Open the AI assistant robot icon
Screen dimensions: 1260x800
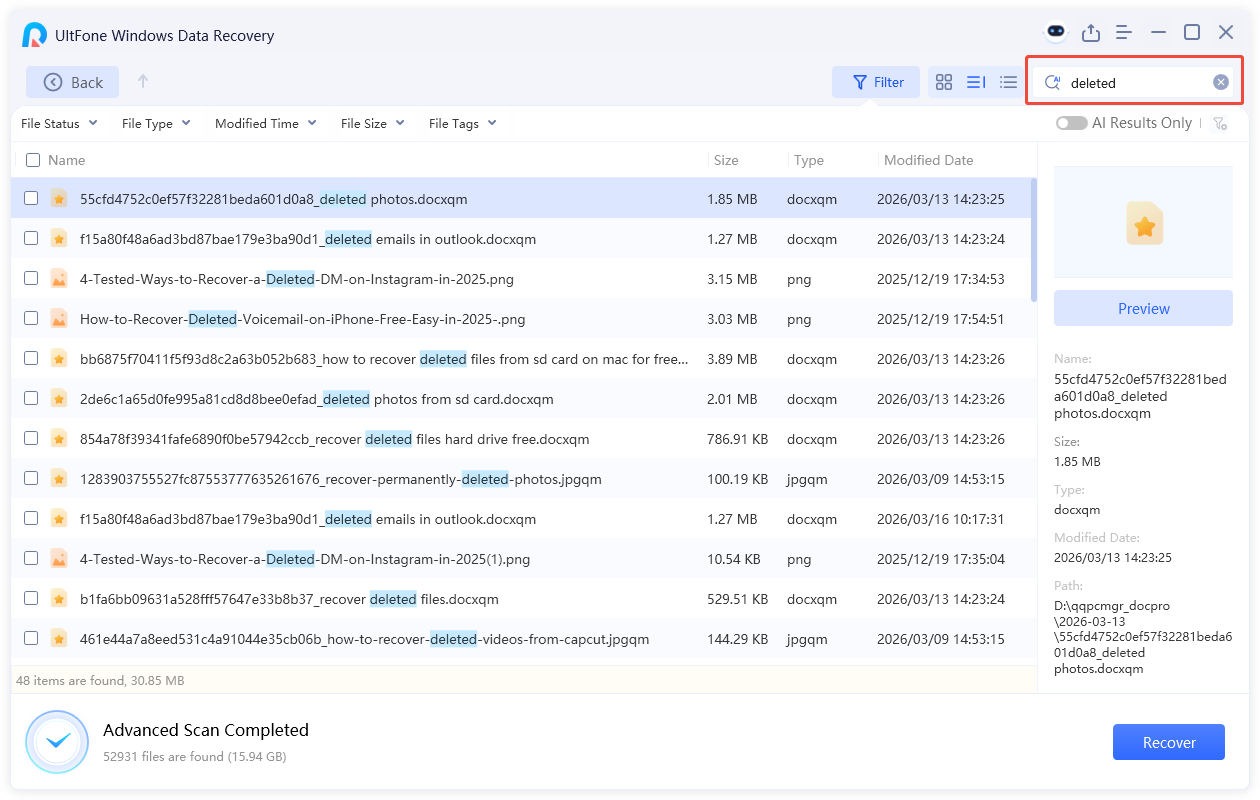(1055, 32)
